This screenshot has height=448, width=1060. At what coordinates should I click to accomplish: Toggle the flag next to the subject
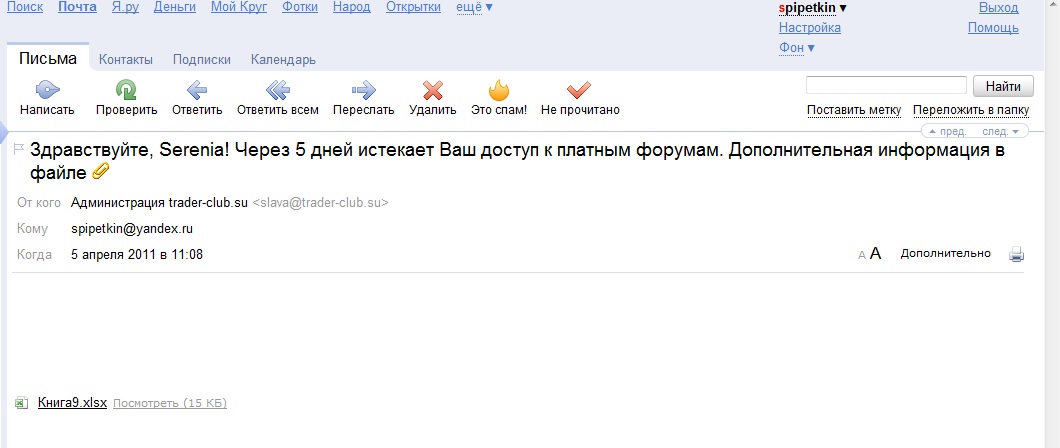click(x=19, y=149)
